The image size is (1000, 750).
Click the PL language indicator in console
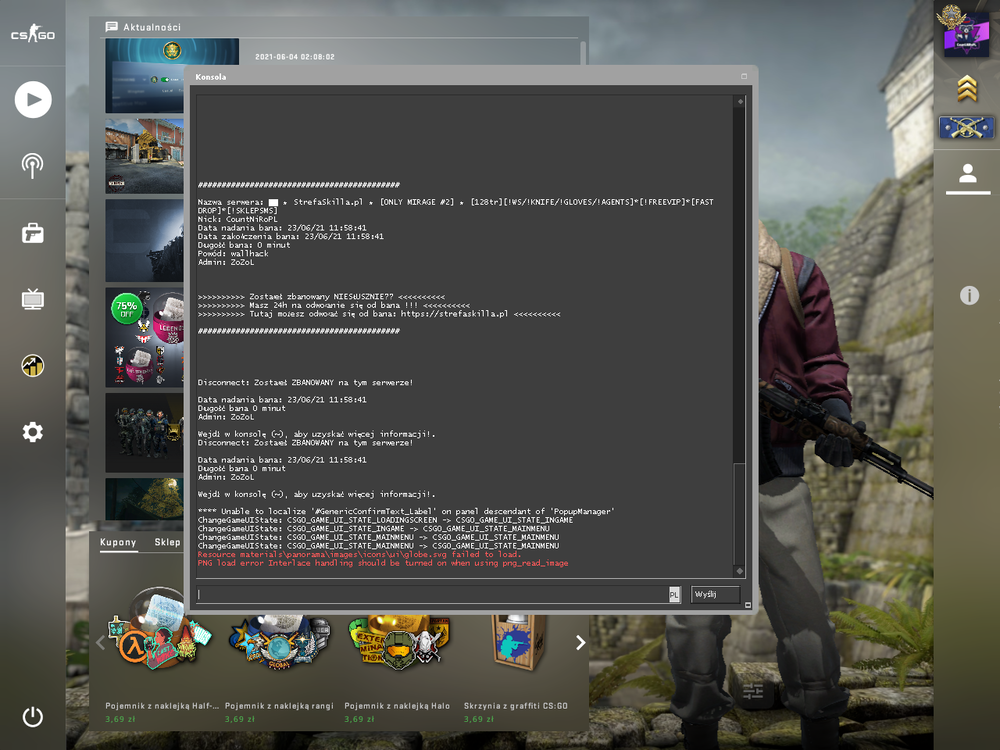(674, 594)
